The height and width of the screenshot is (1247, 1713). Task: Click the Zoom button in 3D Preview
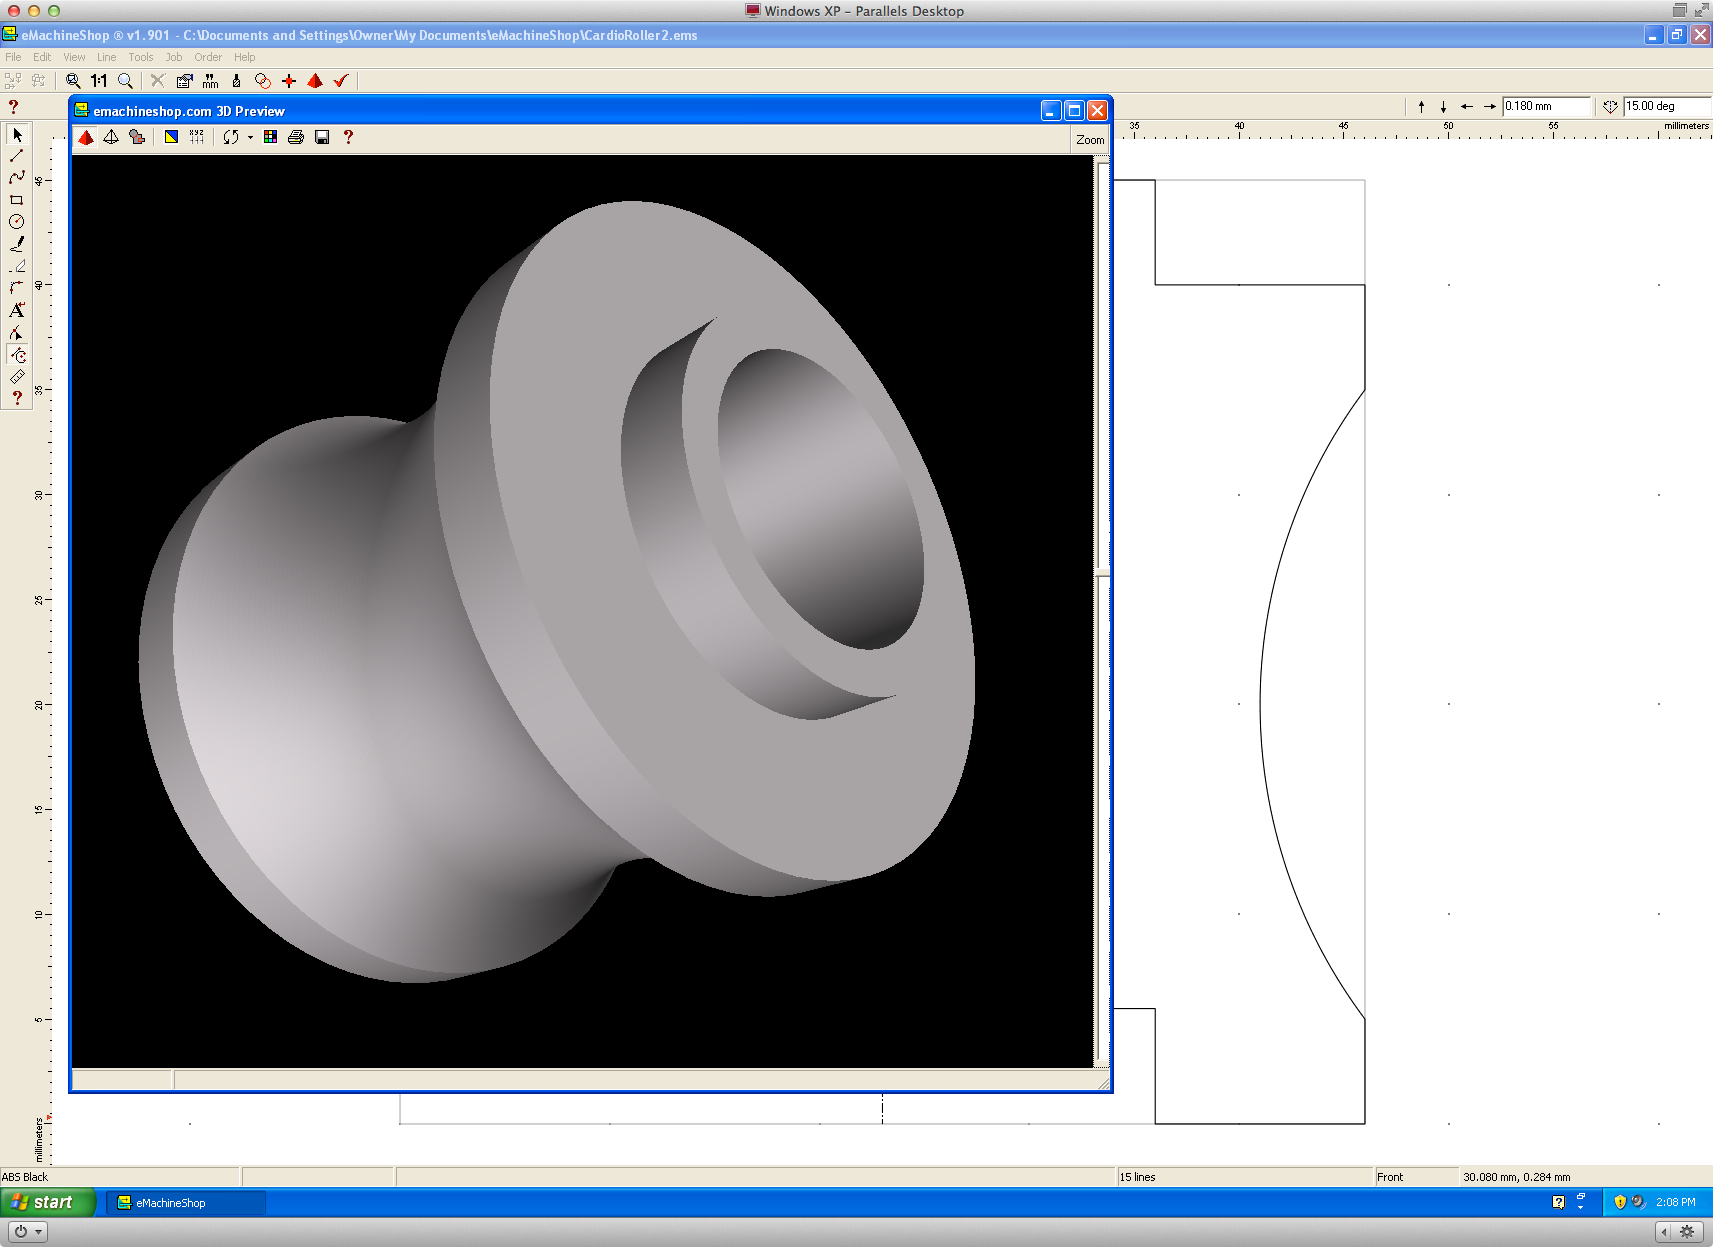click(1090, 140)
